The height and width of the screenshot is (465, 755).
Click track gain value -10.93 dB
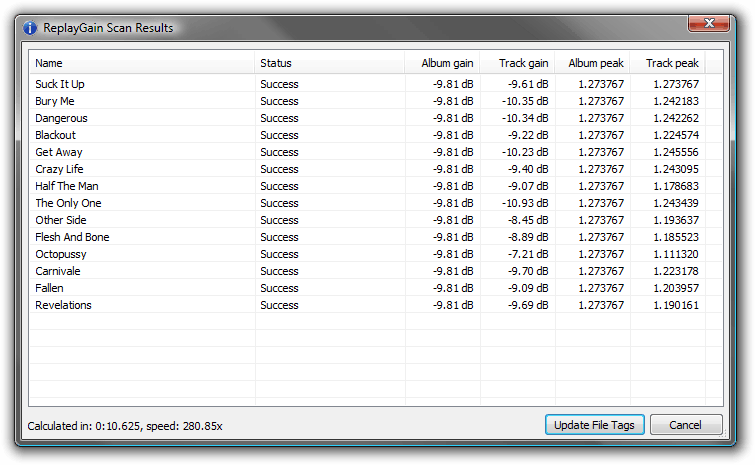(525, 203)
